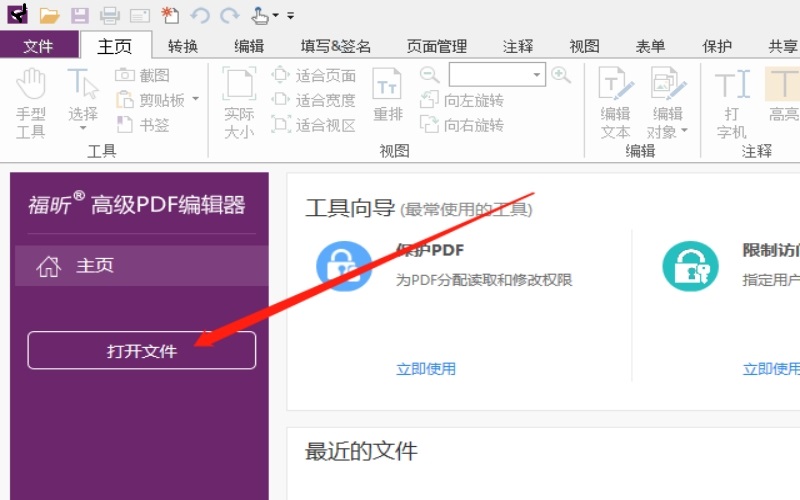Click the 打字机 typewriter tool
Image resolution: width=800 pixels, height=500 pixels.
733,104
